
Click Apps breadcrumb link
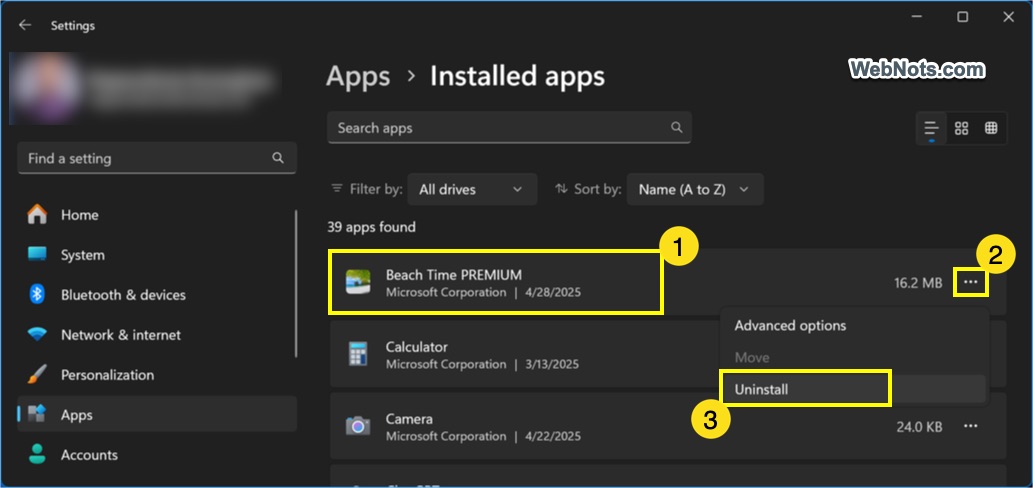click(x=358, y=76)
